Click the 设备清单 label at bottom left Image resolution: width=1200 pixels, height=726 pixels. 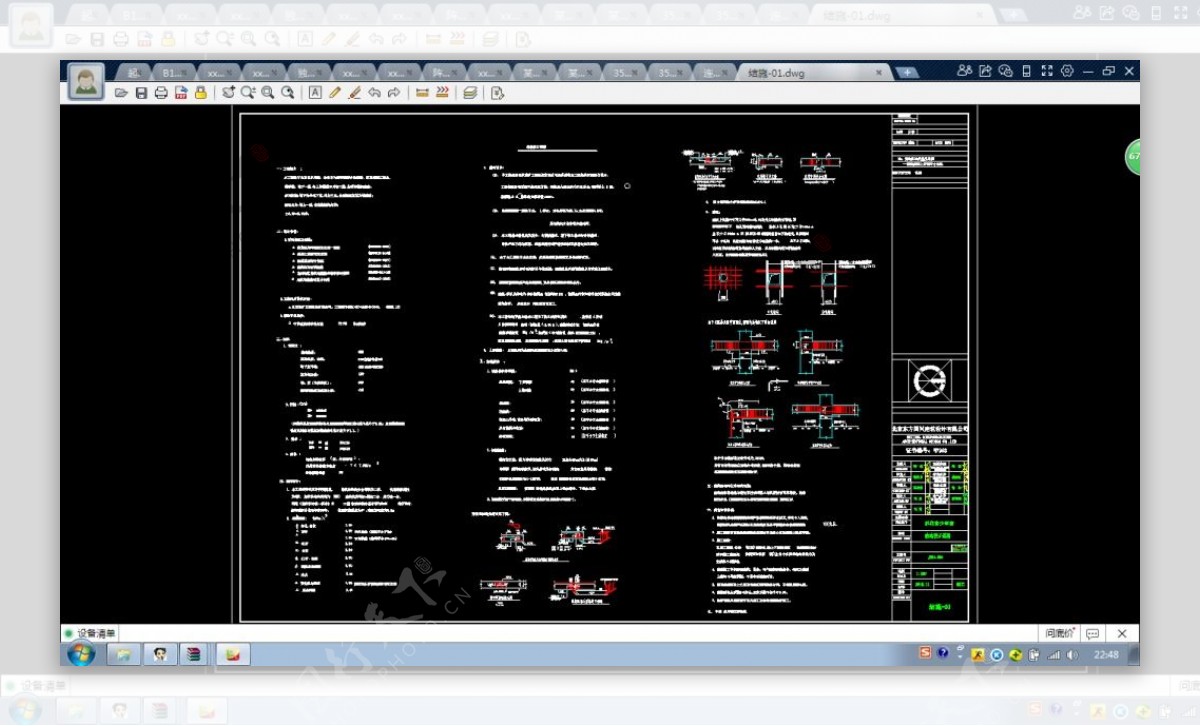click(95, 633)
